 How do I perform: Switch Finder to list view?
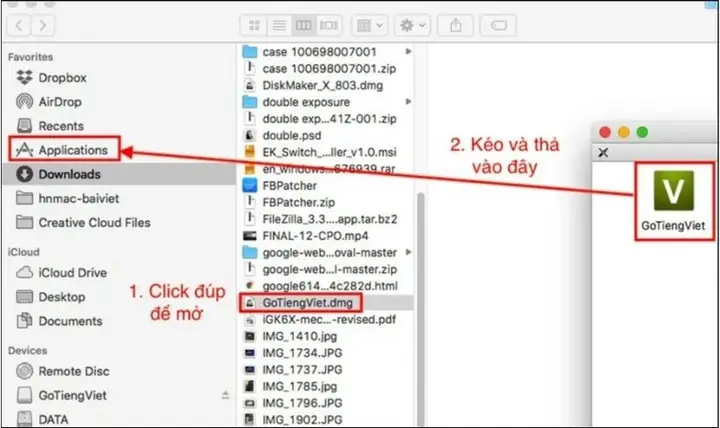pyautogui.click(x=279, y=25)
